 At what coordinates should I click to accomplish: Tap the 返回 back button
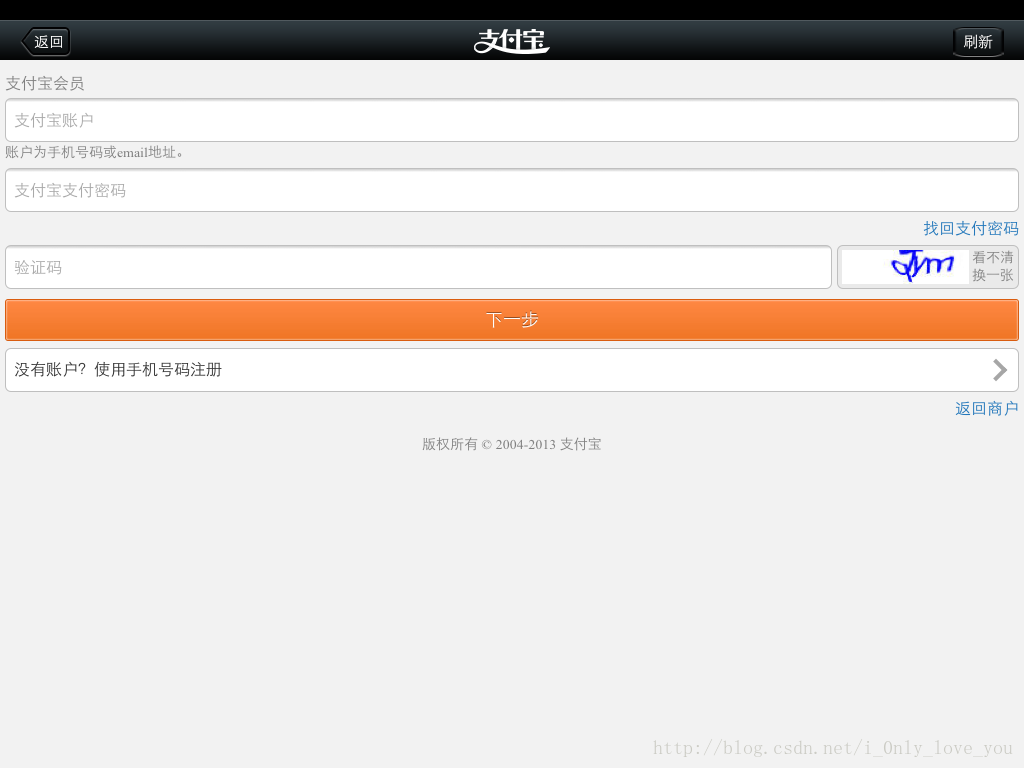pyautogui.click(x=46, y=42)
